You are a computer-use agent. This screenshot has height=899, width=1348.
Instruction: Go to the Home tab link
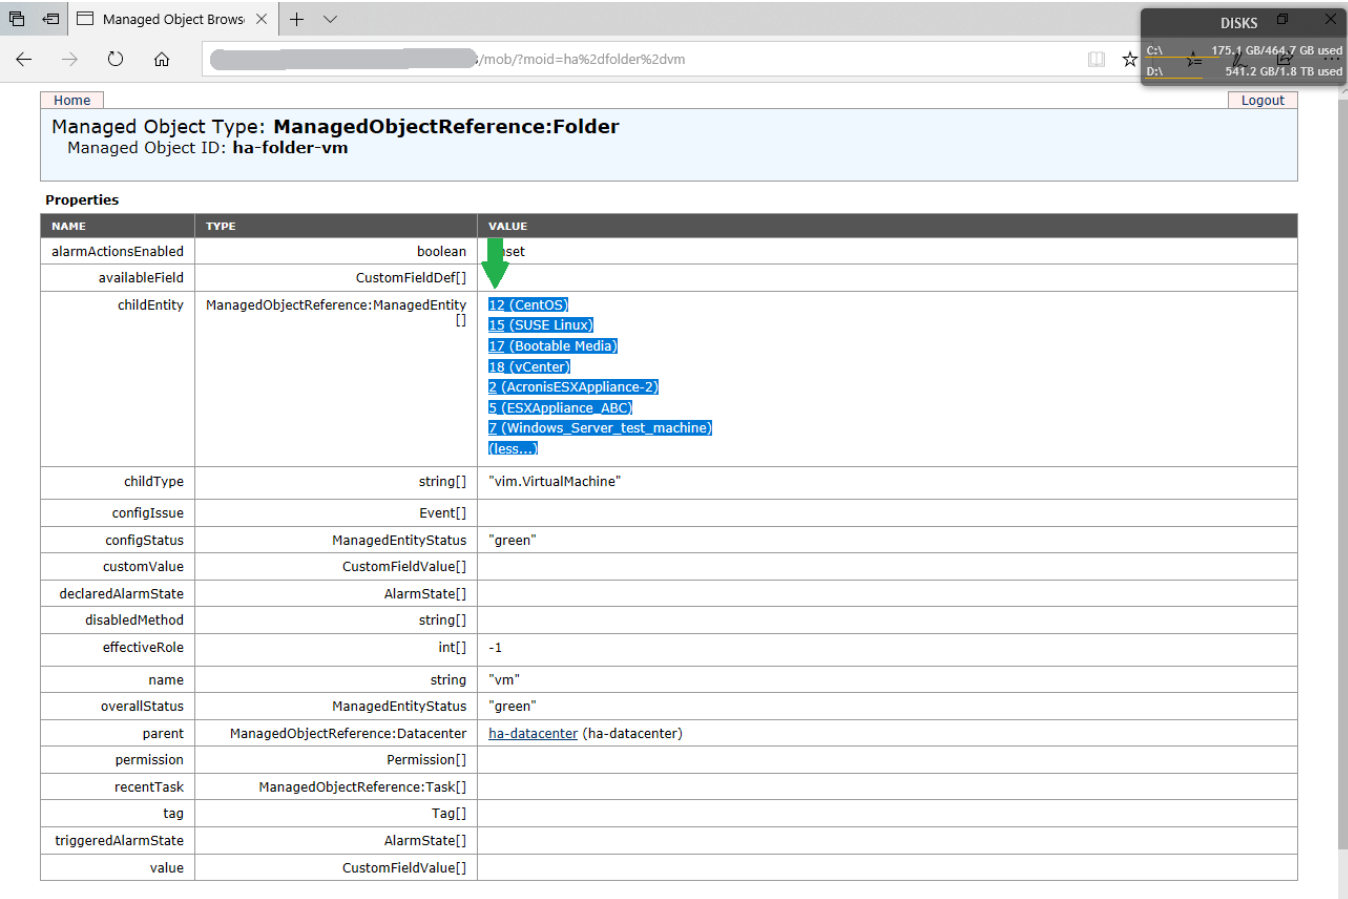(x=72, y=100)
